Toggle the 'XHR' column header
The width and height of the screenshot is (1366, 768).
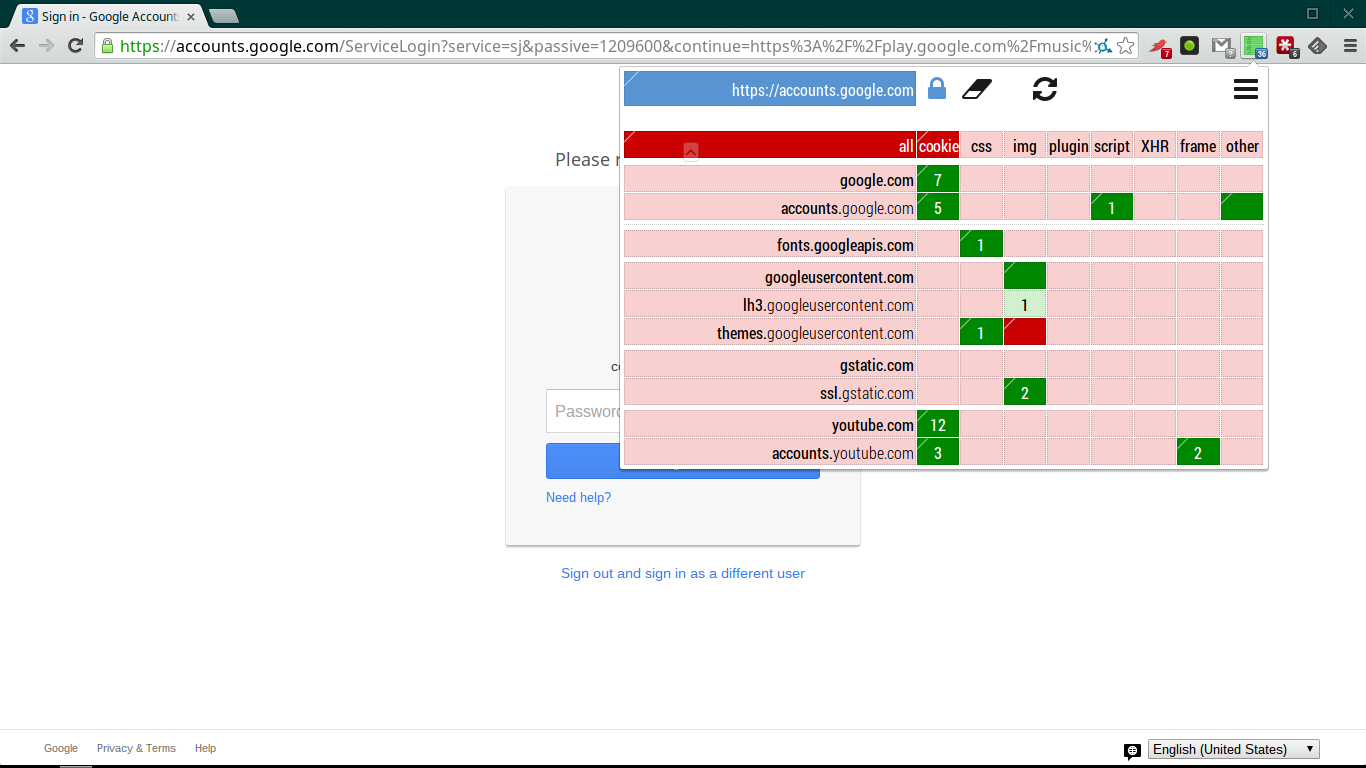(1155, 145)
